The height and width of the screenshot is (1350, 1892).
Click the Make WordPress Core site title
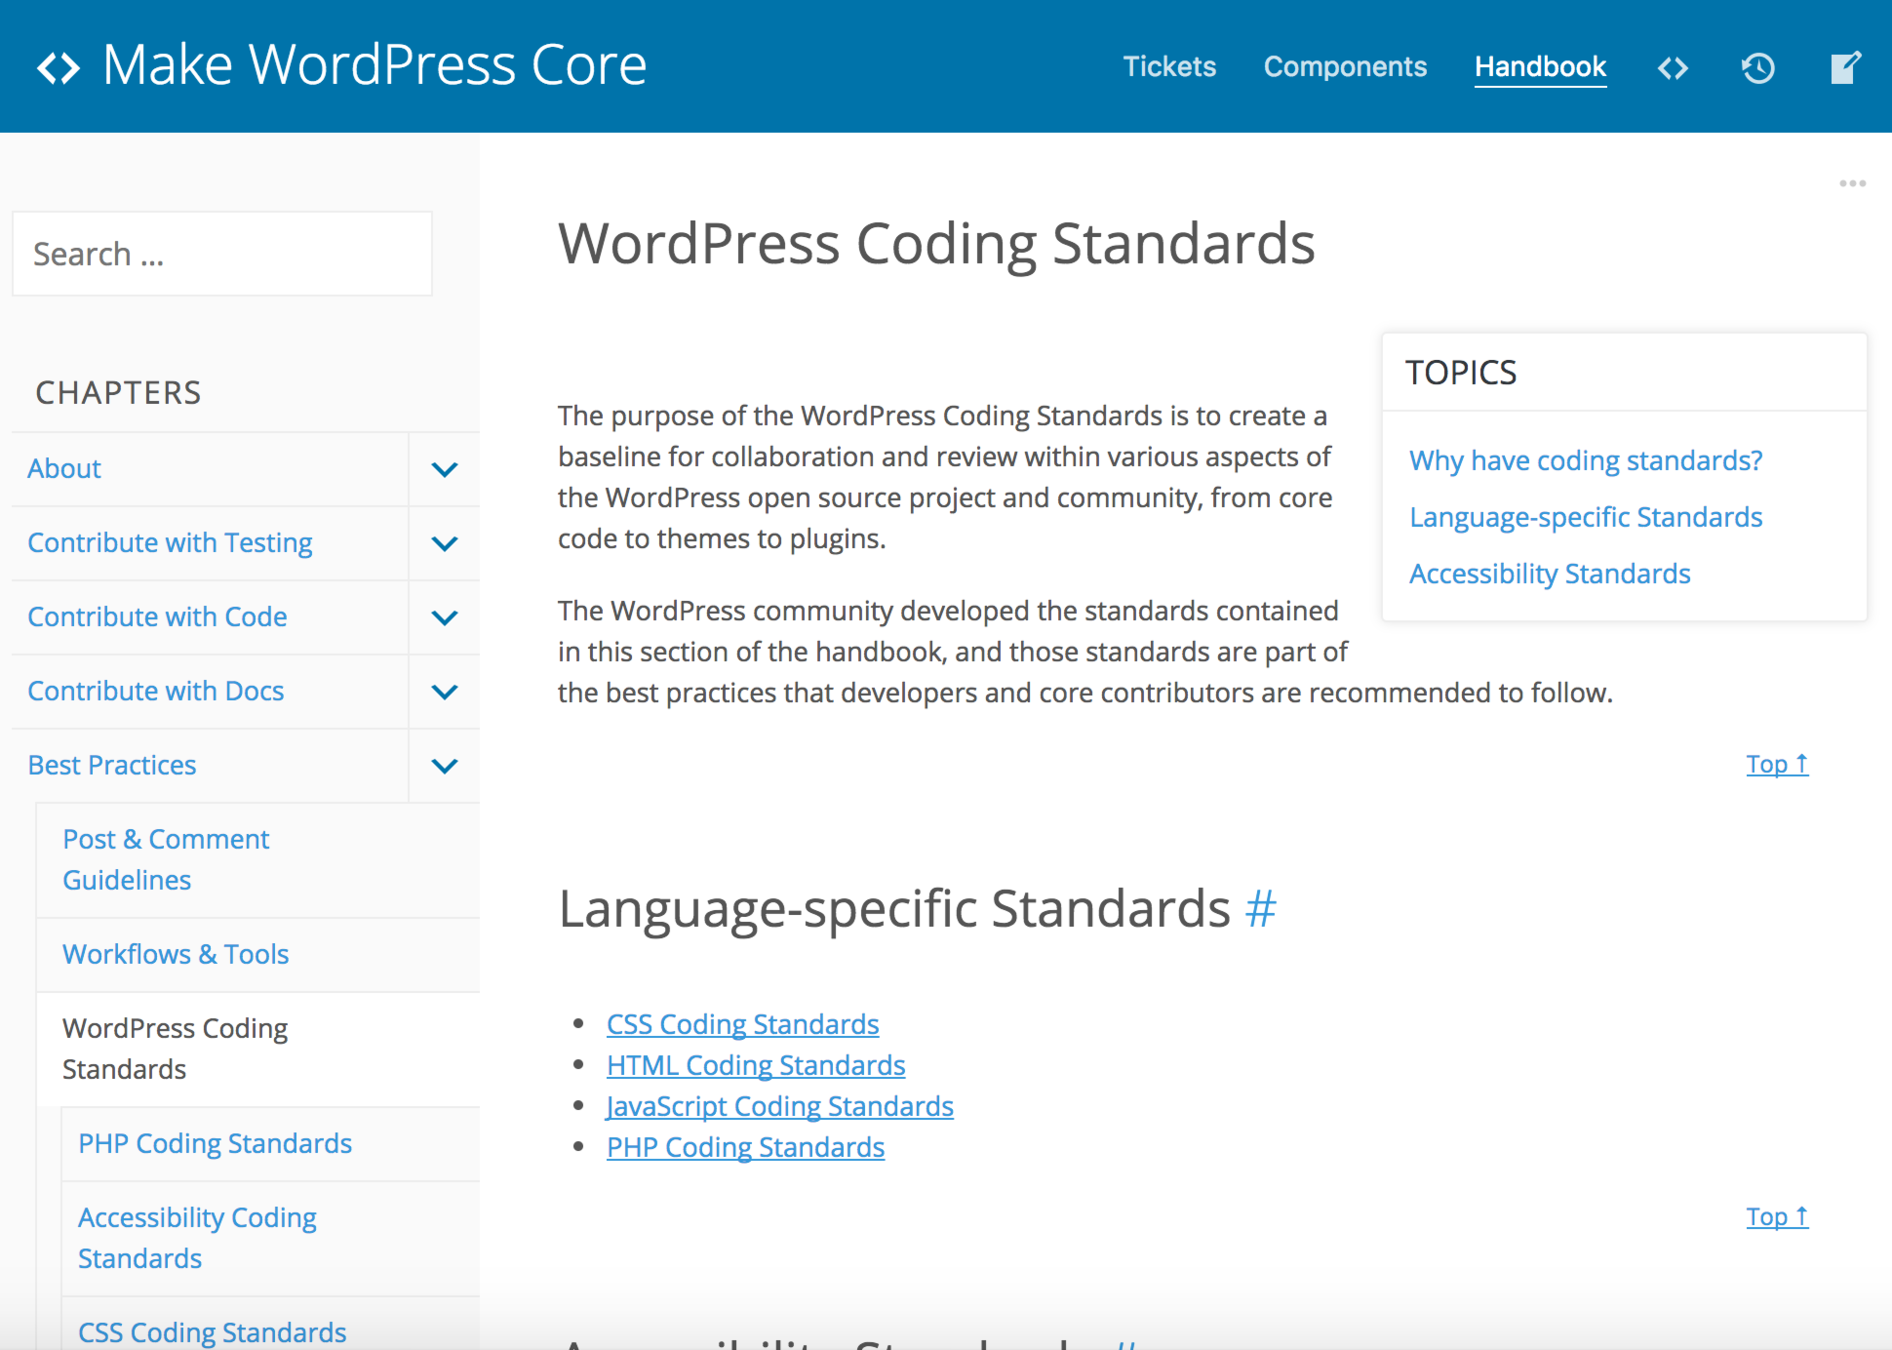[375, 65]
